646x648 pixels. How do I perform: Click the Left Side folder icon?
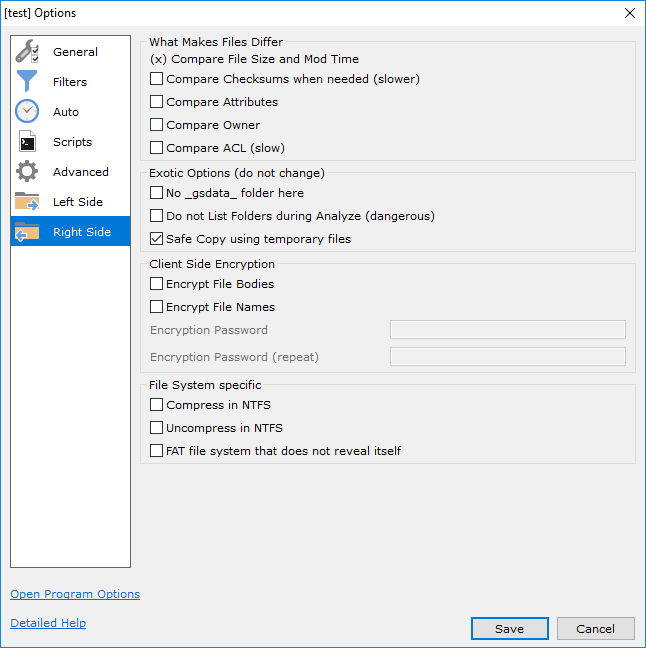(27, 202)
